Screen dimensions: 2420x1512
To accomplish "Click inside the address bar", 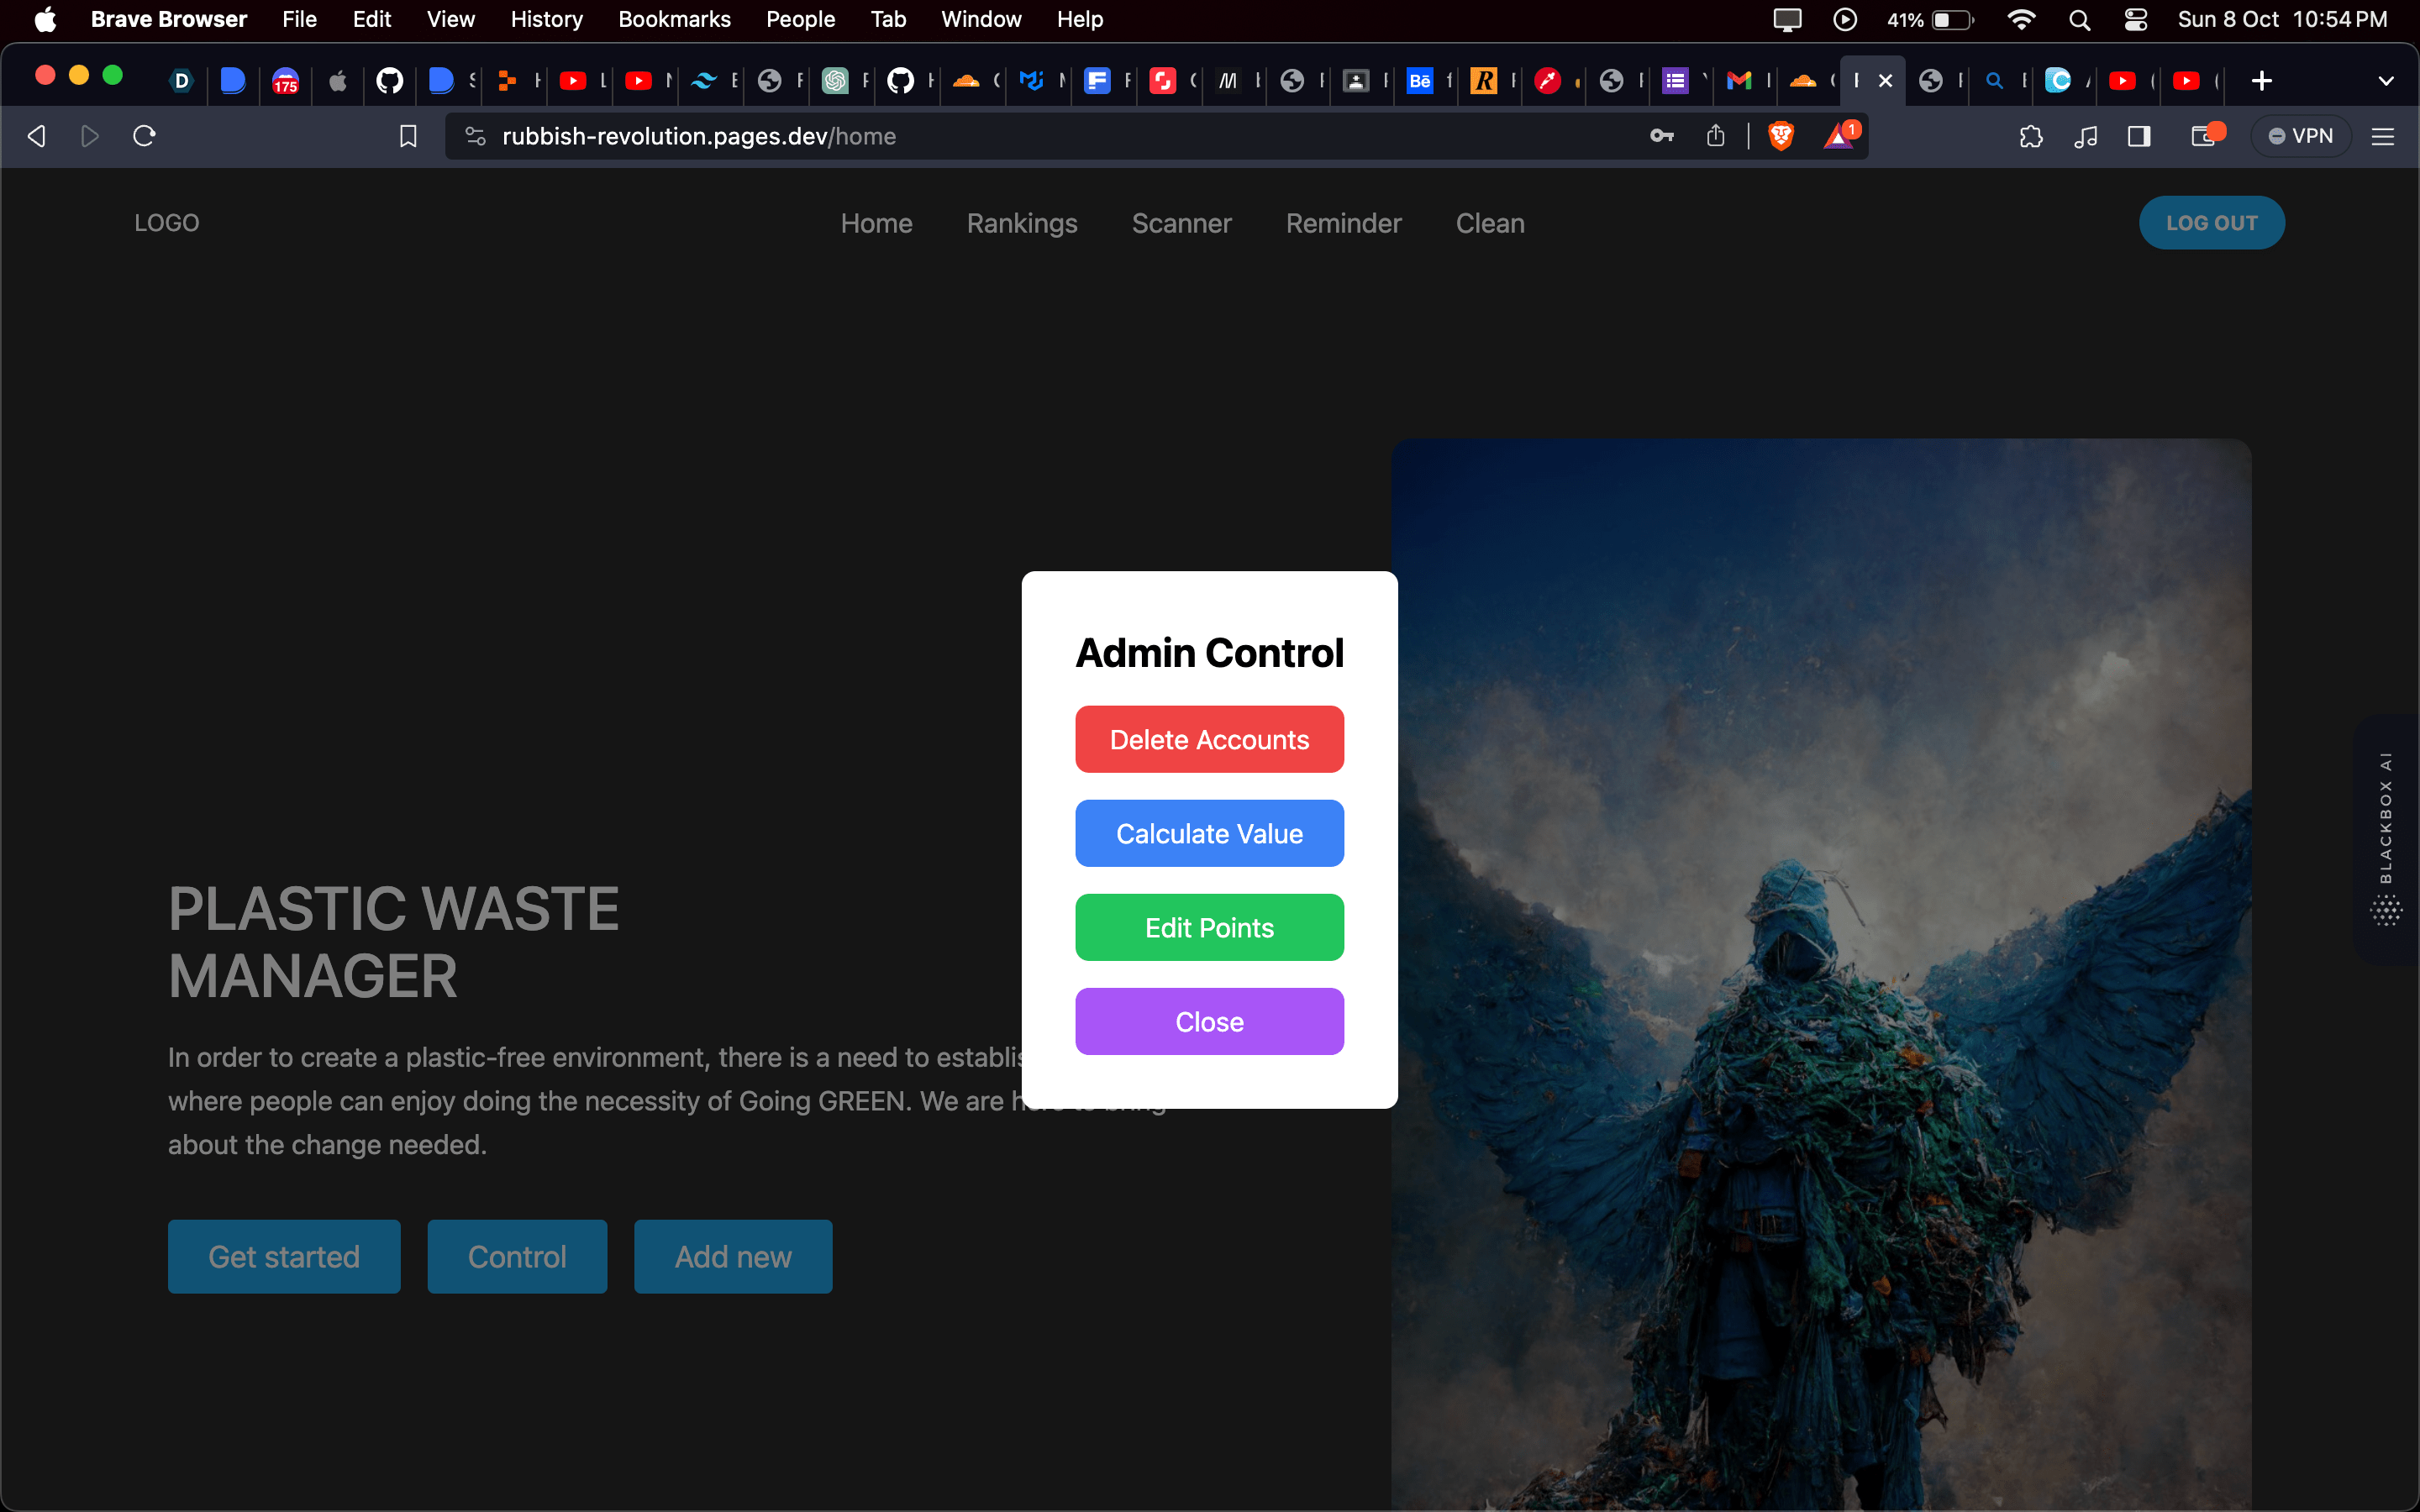I will [1000, 136].
